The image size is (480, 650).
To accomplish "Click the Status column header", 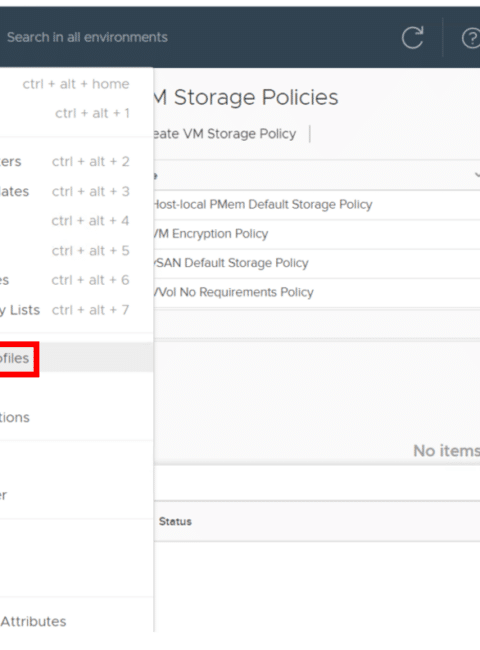I will click(x=175, y=521).
